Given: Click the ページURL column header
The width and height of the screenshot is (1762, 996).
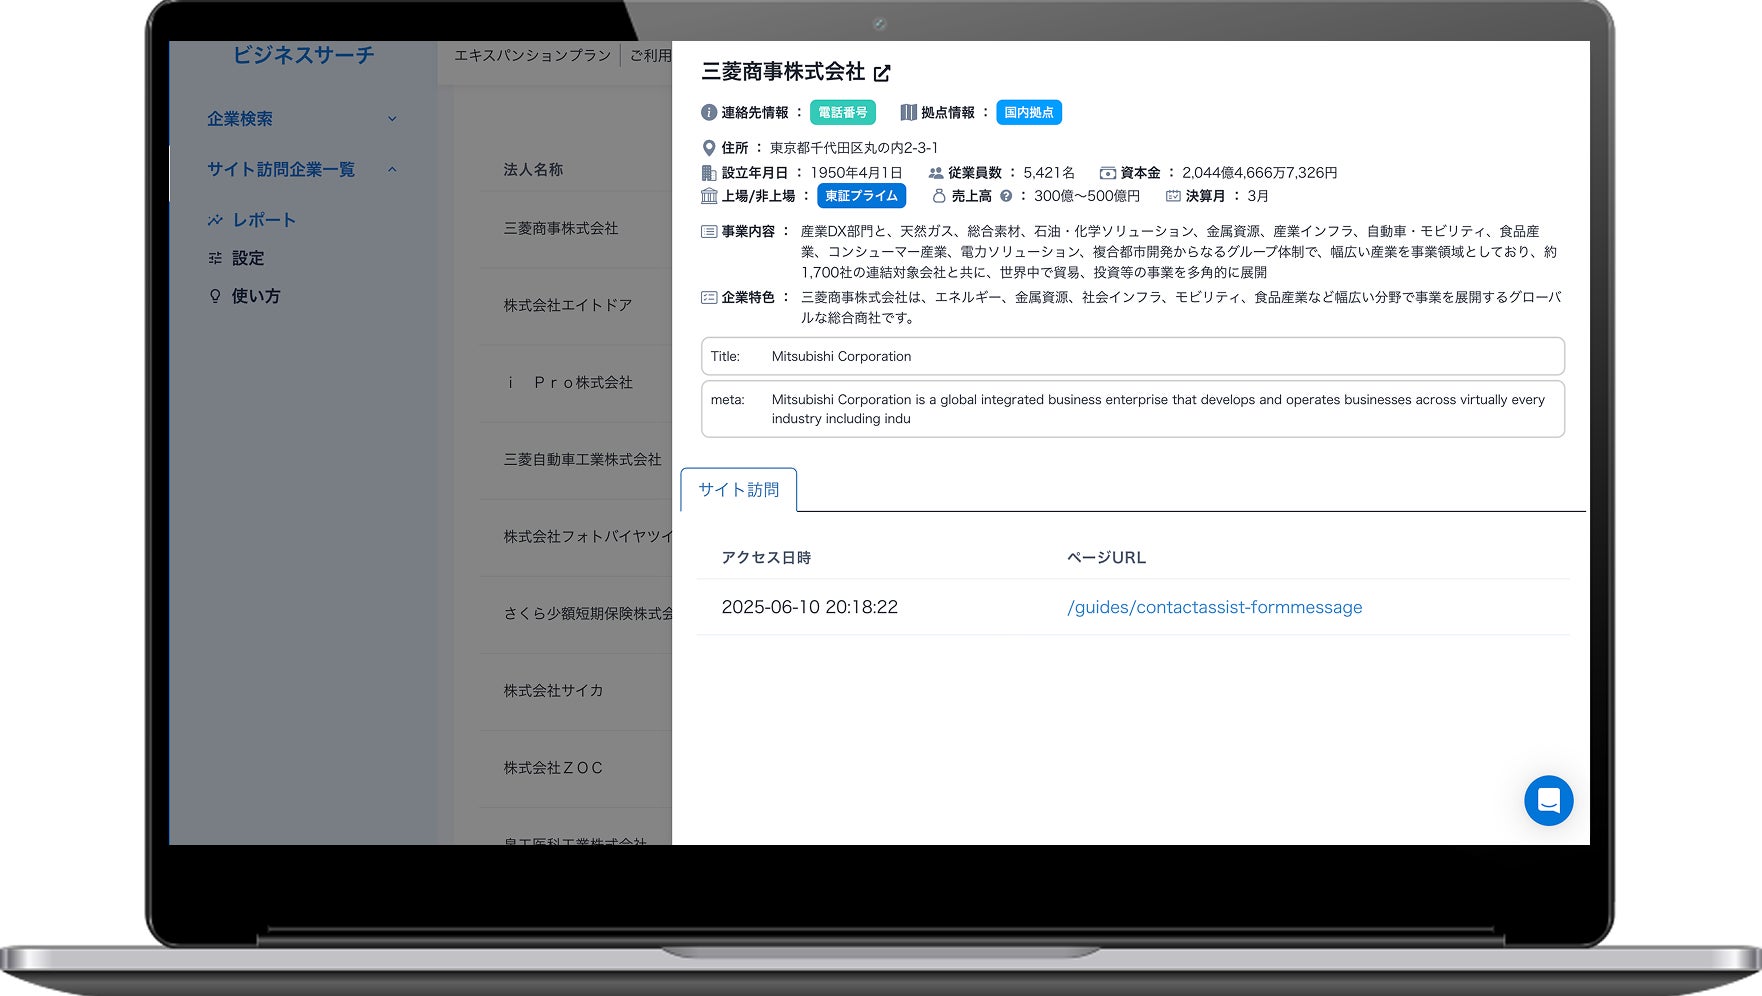Looking at the screenshot, I should click(x=1107, y=558).
